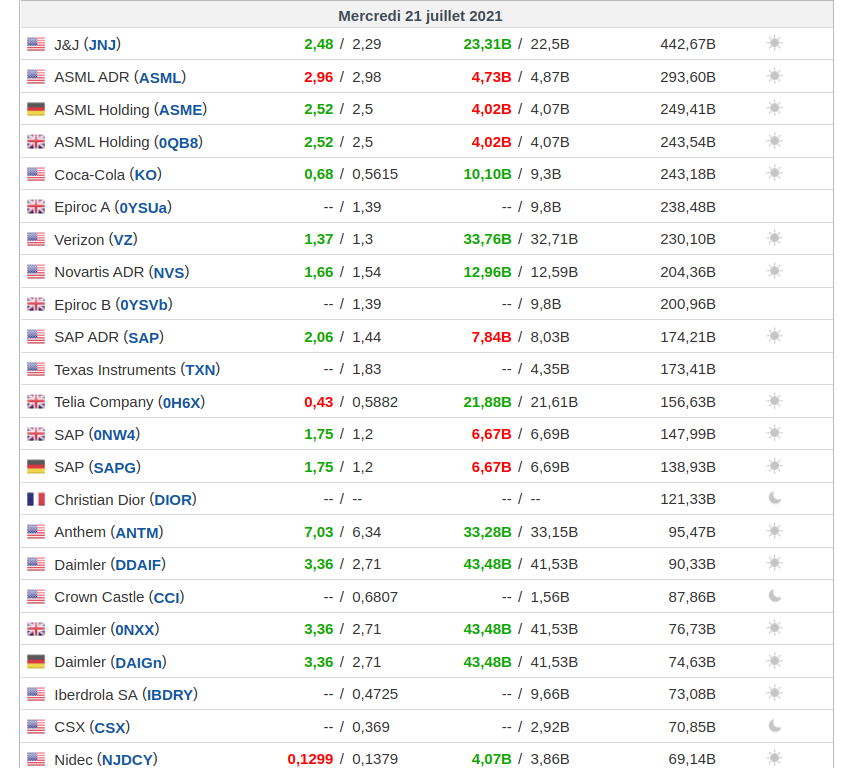The height and width of the screenshot is (768, 854).
Task: Click the 7,84B revenue value for SAP ADR
Action: tap(491, 337)
